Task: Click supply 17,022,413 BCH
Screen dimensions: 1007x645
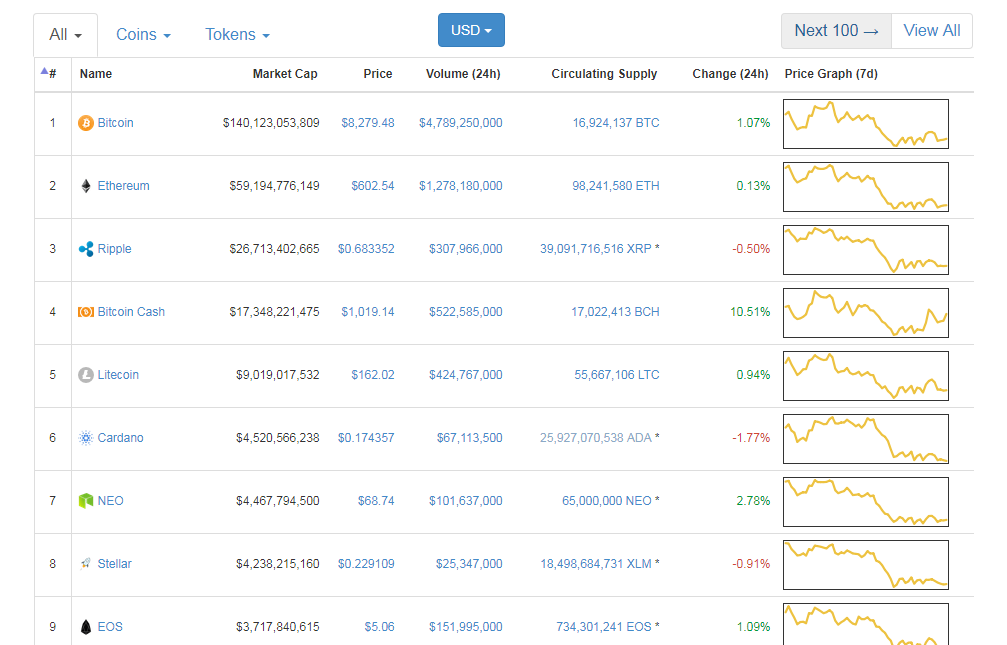Action: click(x=615, y=312)
